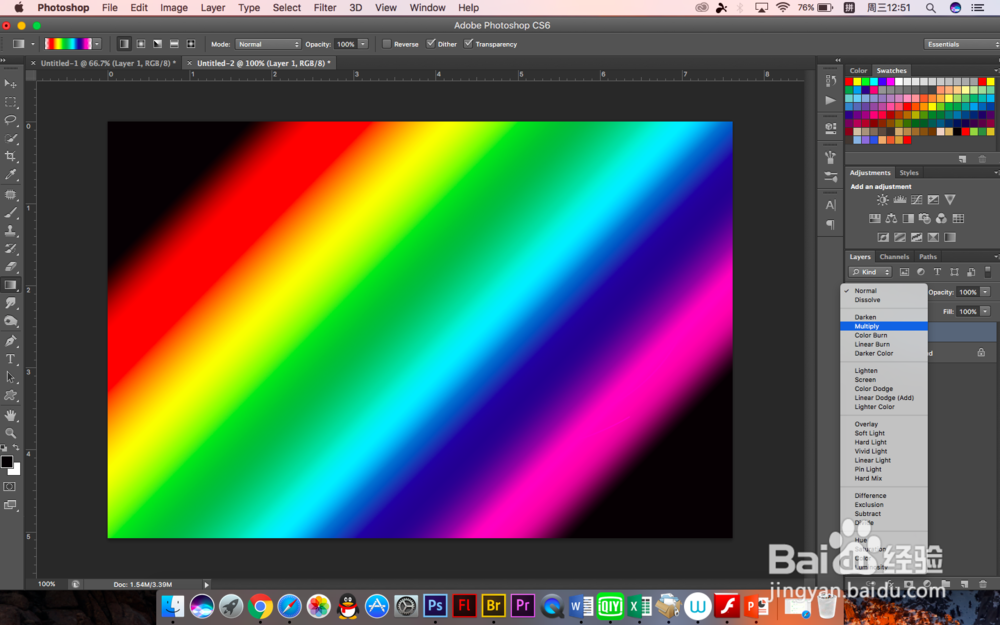Open the layer Fill dropdown arrow
The image size is (1000, 625).
(985, 311)
